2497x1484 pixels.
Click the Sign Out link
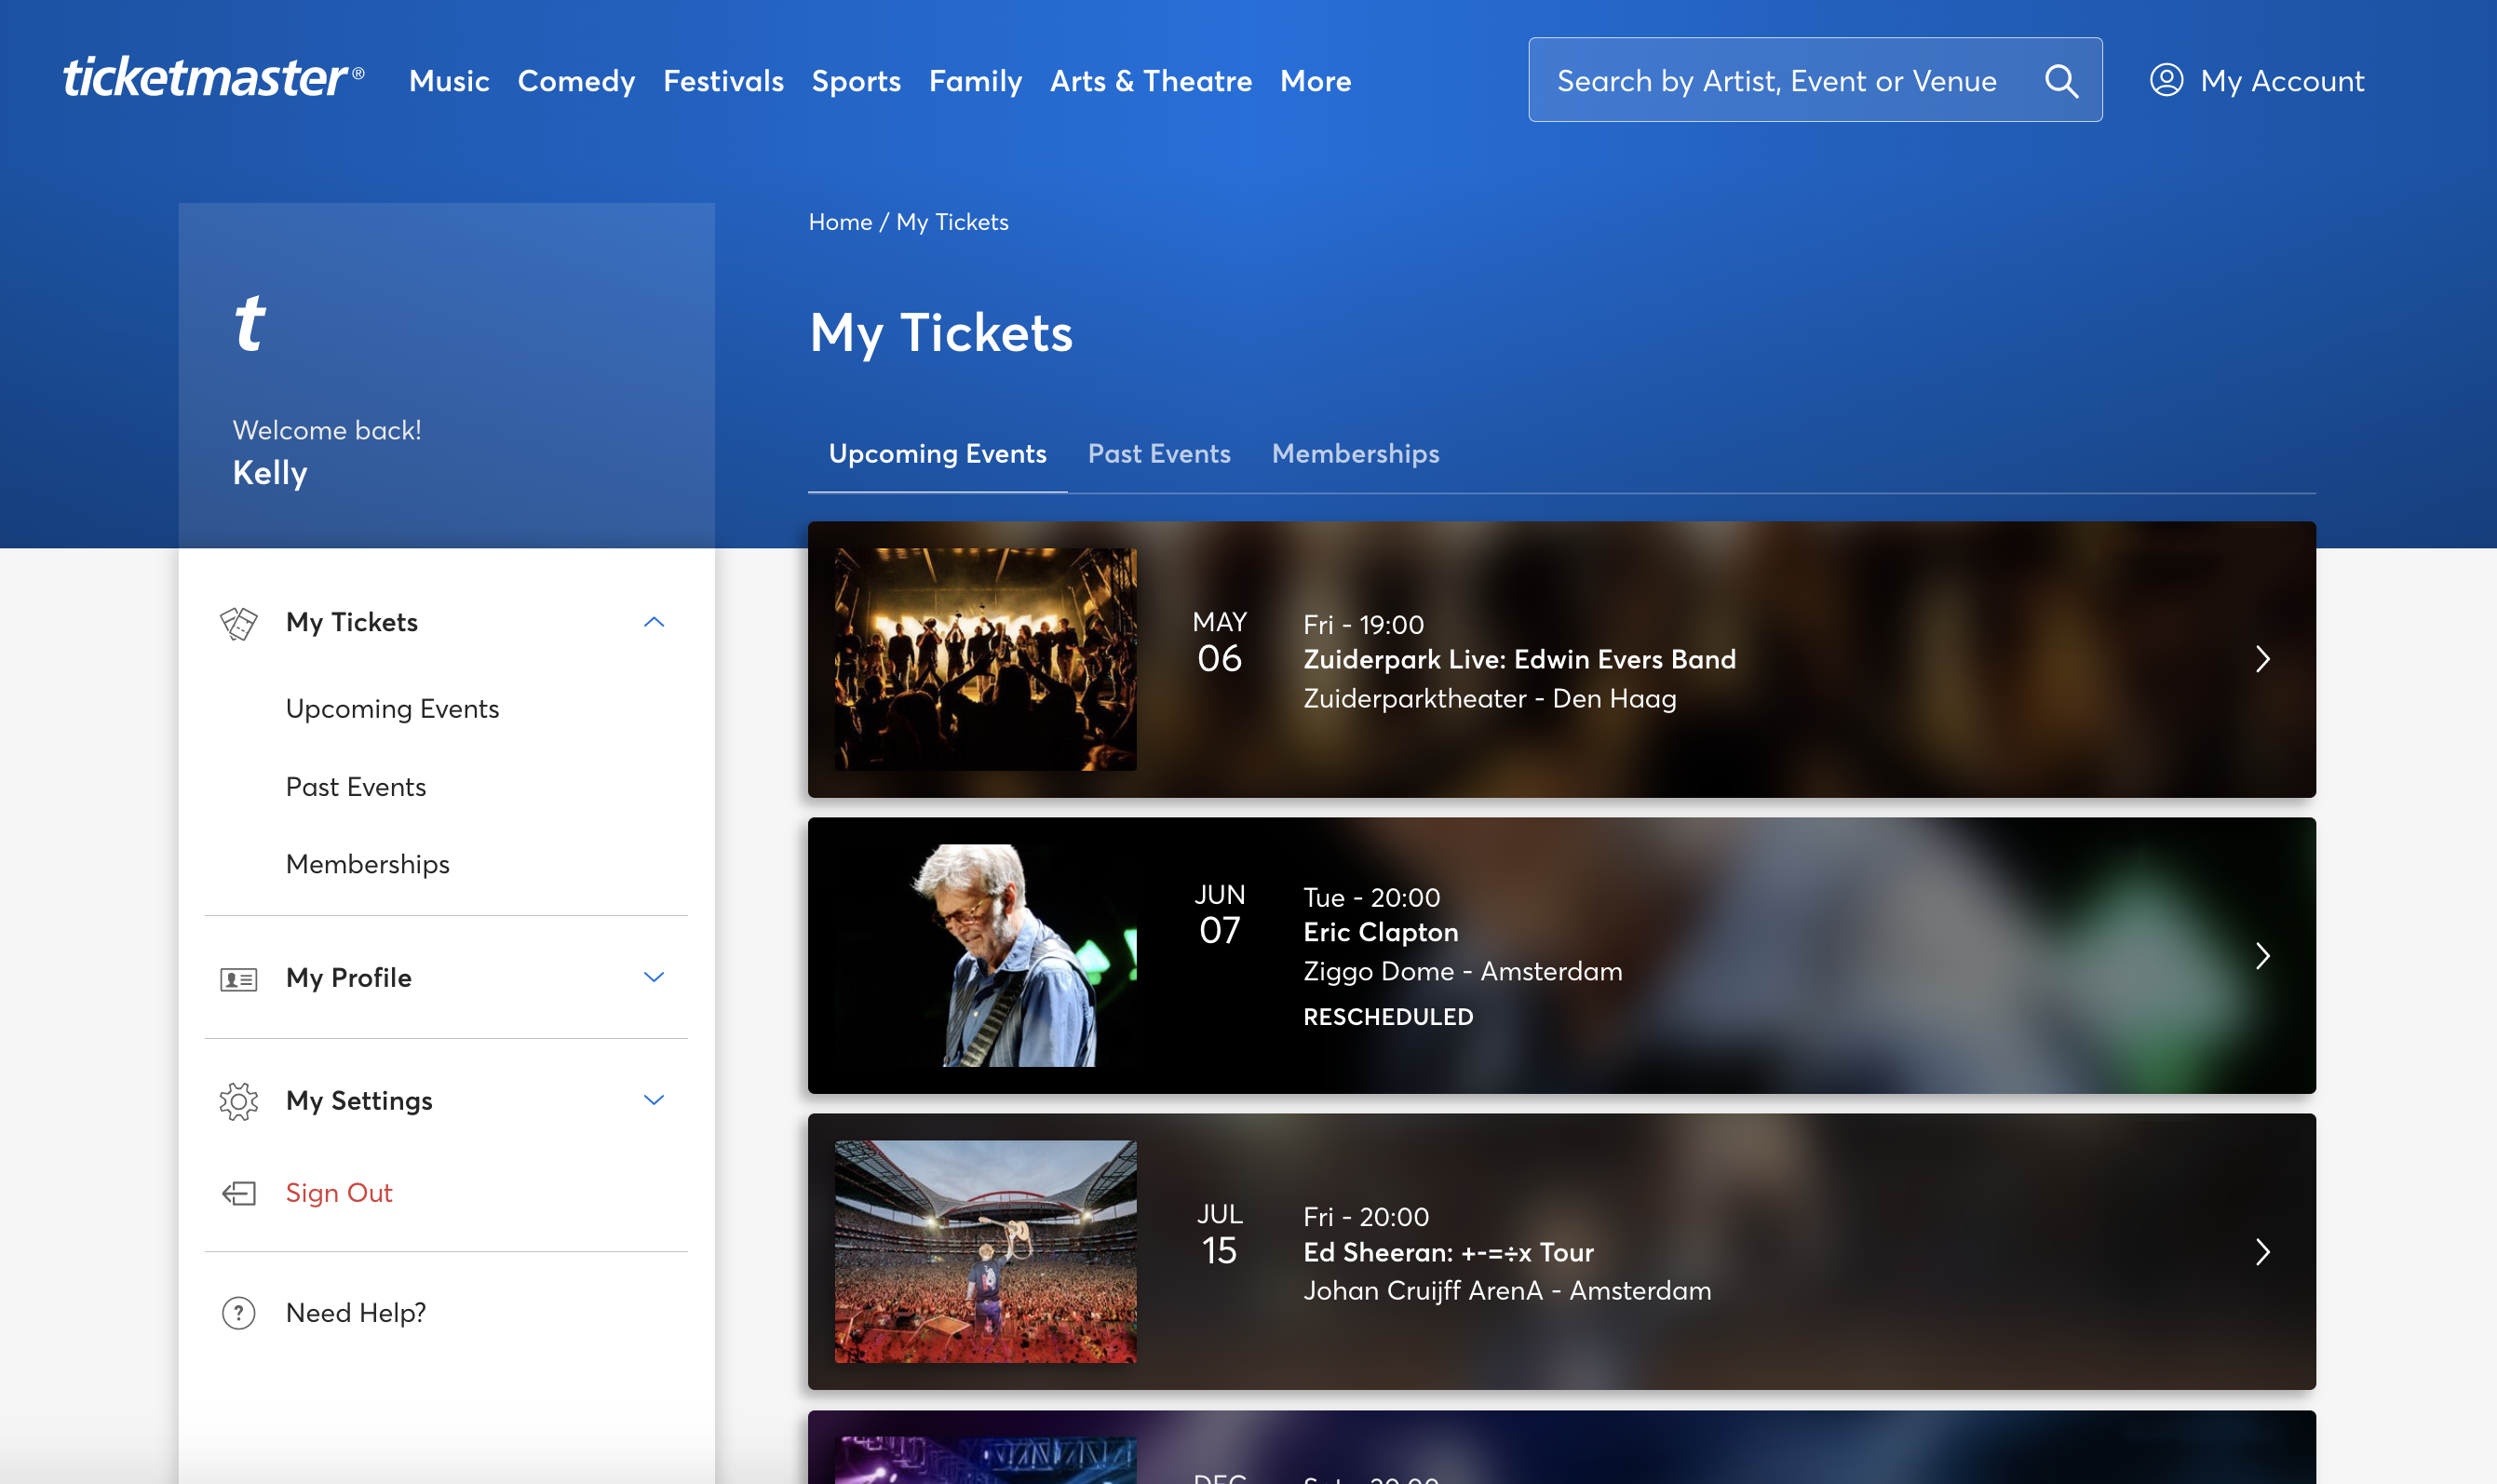[x=339, y=1193]
